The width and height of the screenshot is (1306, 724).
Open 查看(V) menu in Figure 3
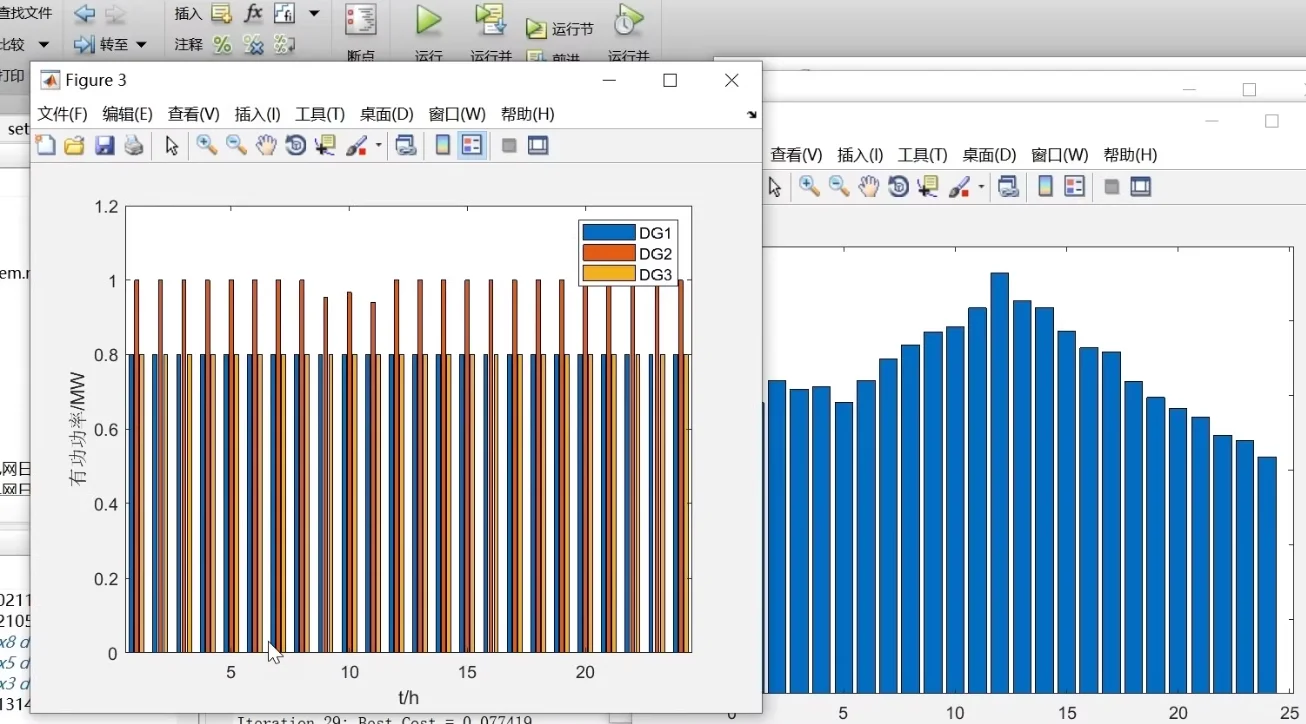(194, 114)
